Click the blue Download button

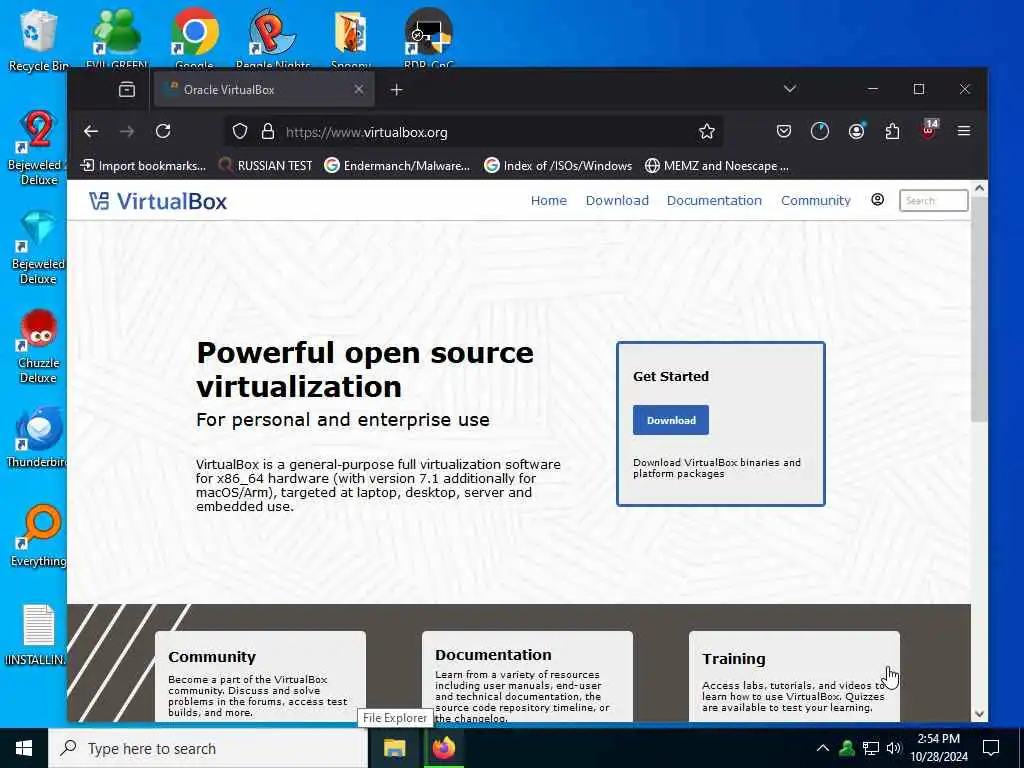click(671, 420)
